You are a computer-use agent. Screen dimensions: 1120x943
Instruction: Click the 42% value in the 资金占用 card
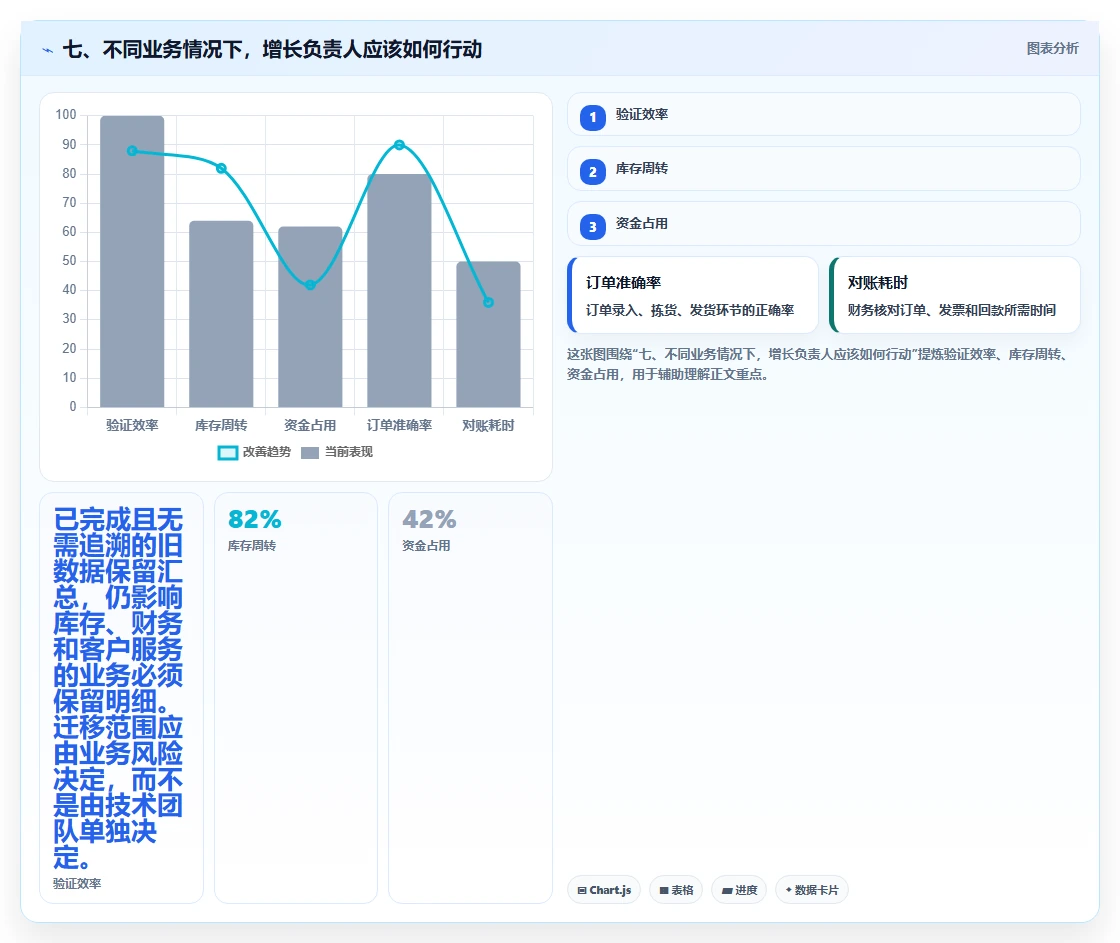pos(429,519)
